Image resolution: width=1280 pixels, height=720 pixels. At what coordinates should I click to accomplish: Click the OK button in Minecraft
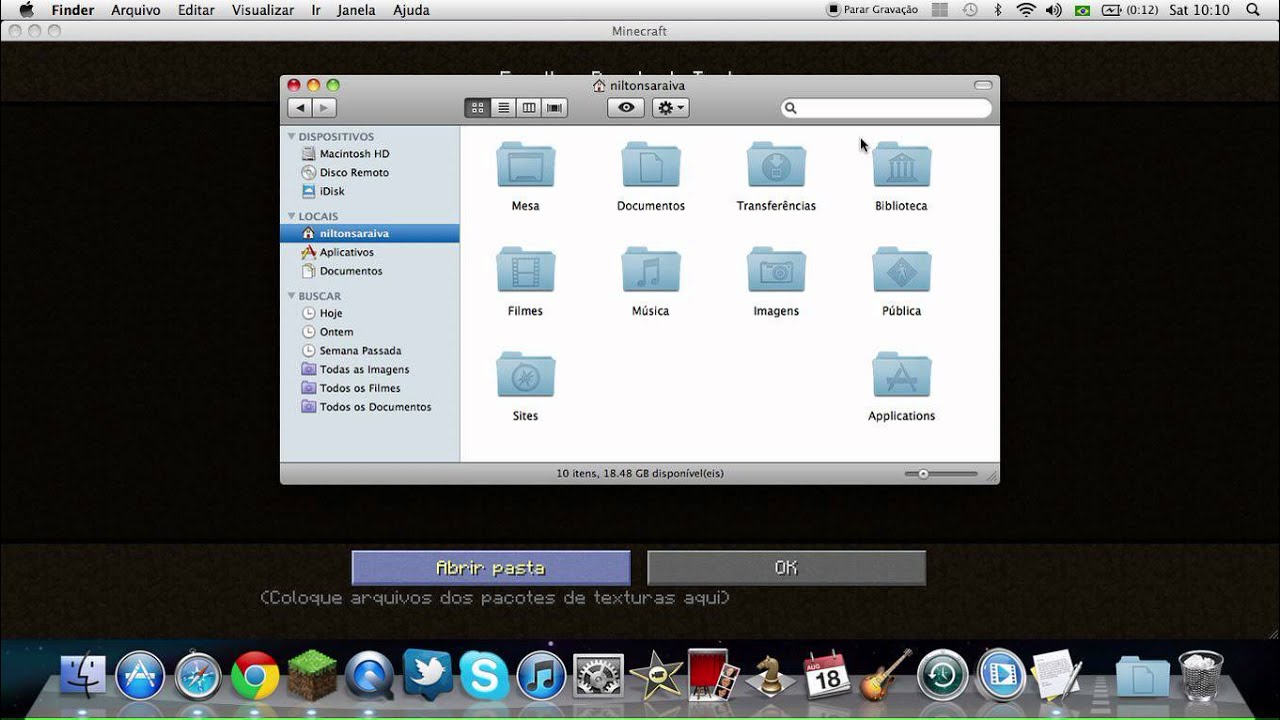[786, 568]
